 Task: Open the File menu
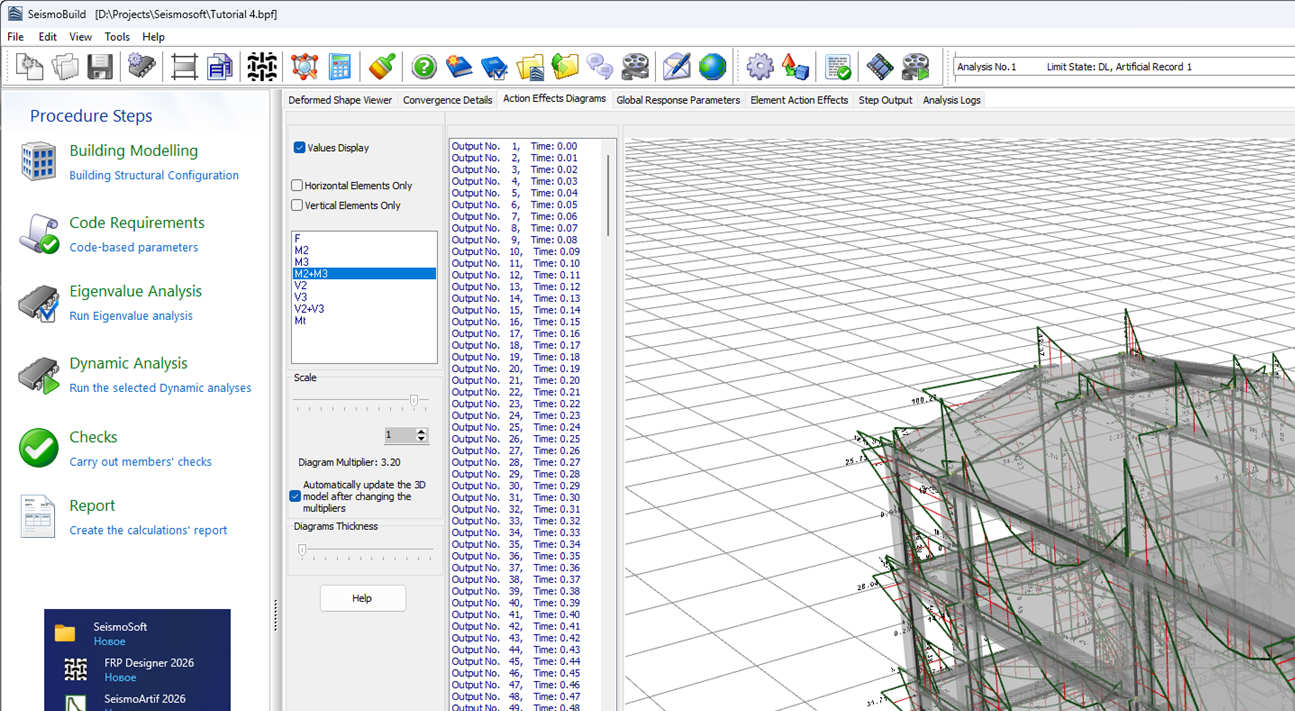16,37
